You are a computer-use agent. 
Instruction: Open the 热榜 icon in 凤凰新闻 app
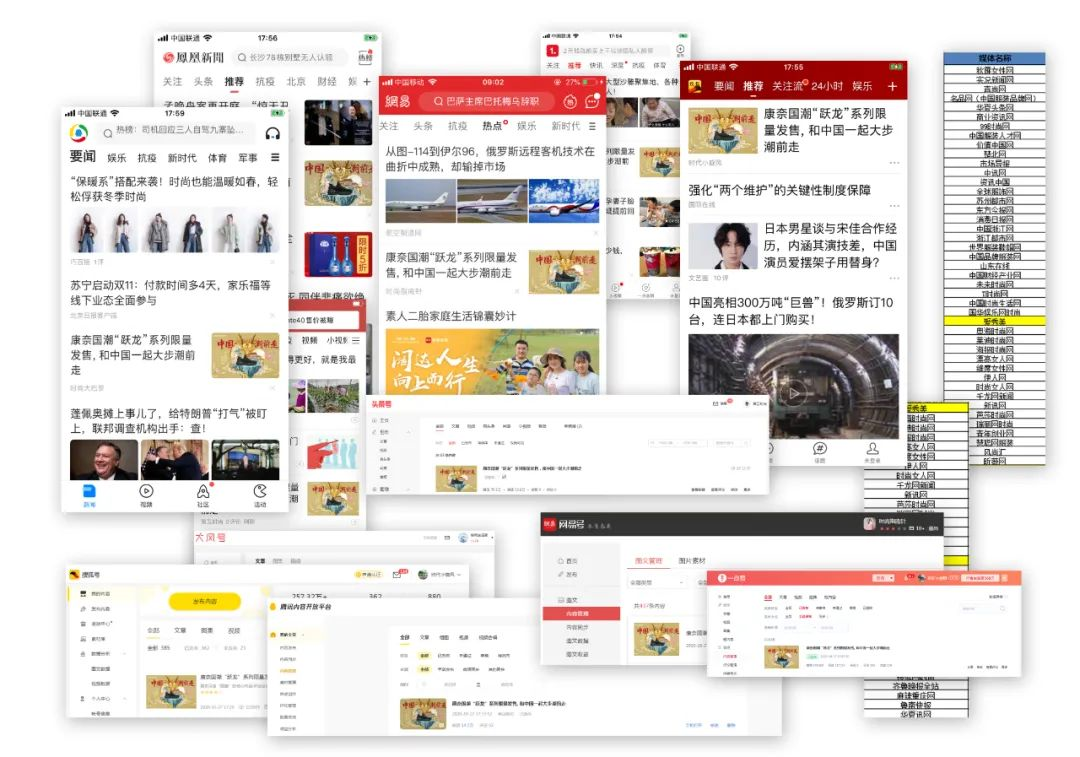[x=365, y=57]
